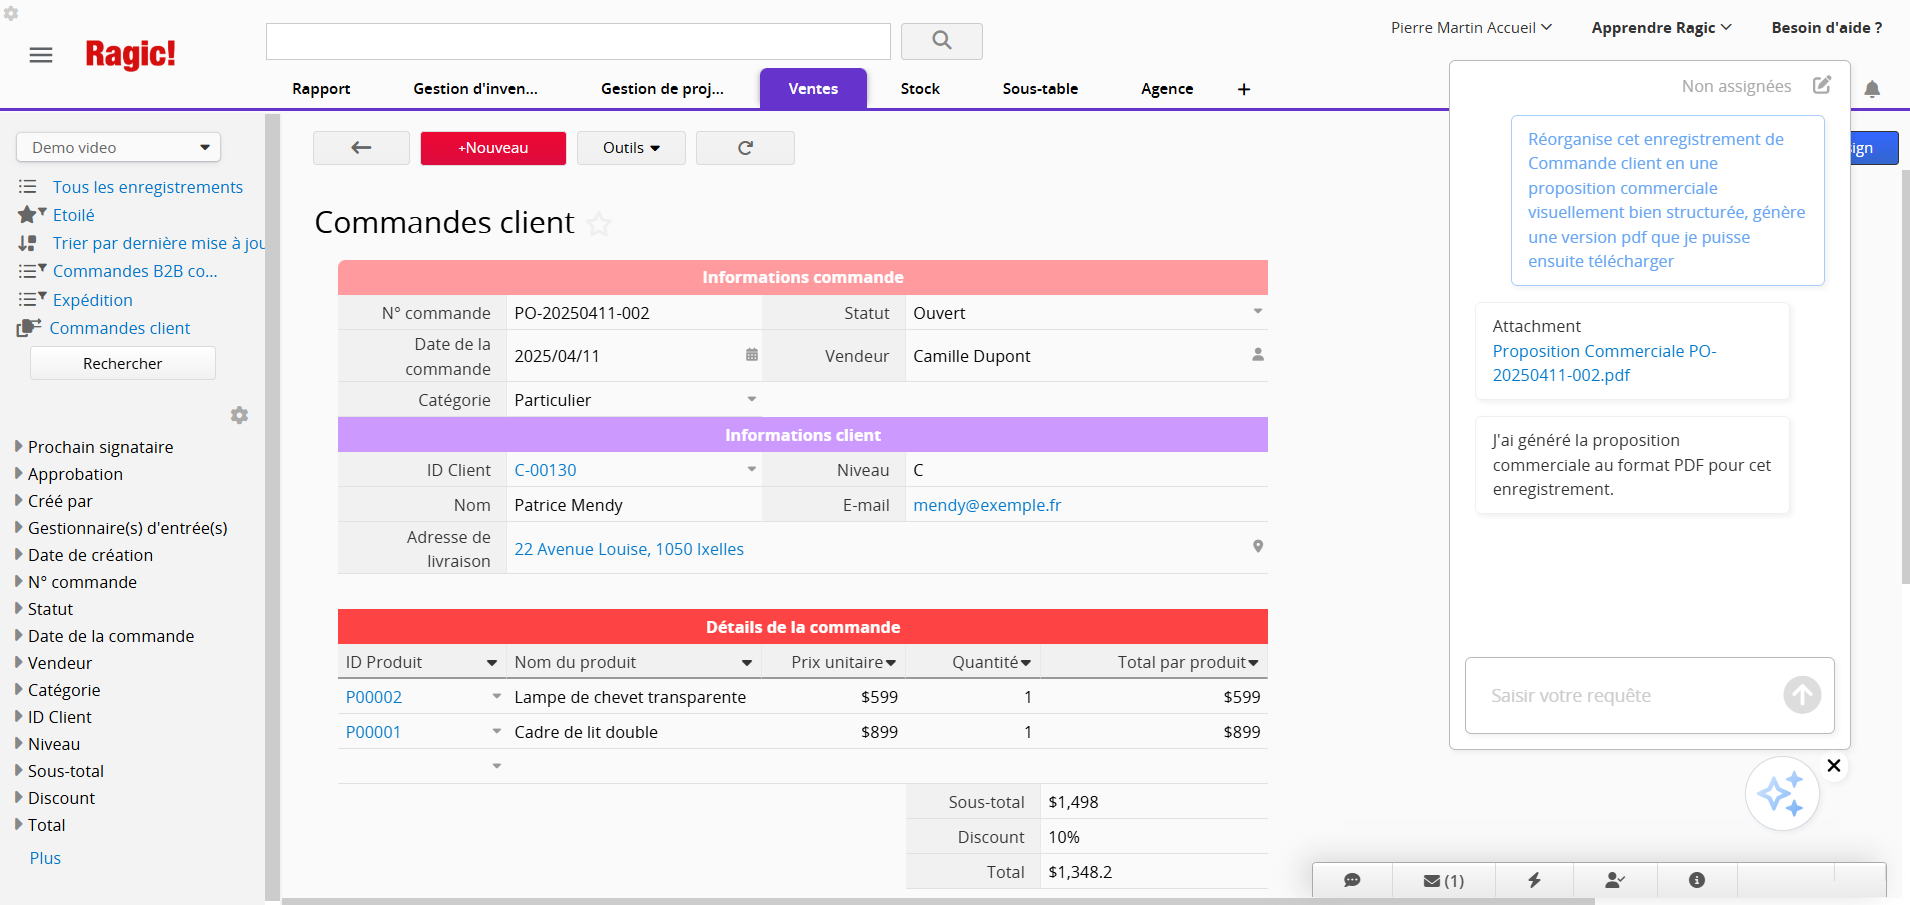The width and height of the screenshot is (1910, 905).
Task: Open the lightning bolt actions icon
Action: [1534, 880]
